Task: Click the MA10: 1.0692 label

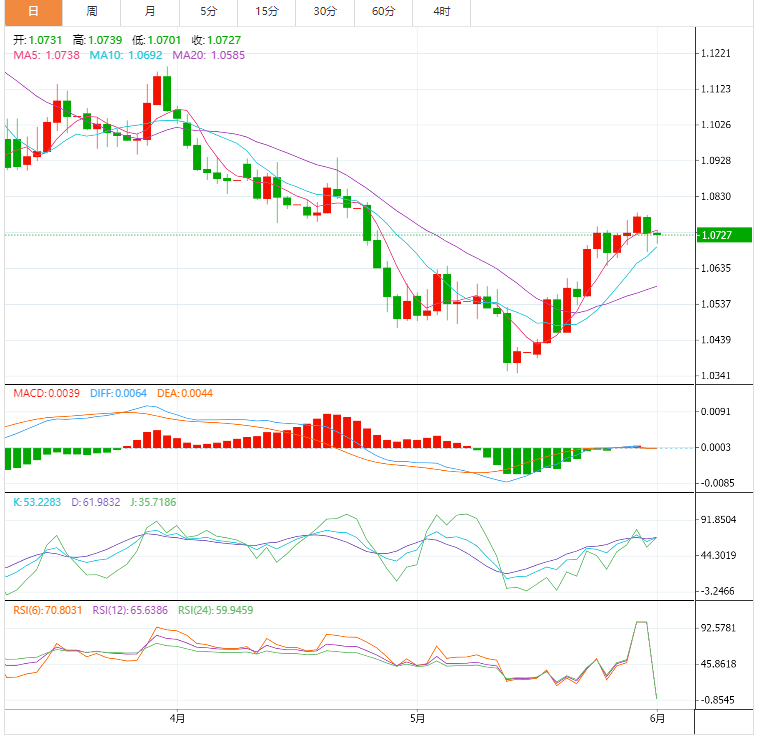Action: 126,55
